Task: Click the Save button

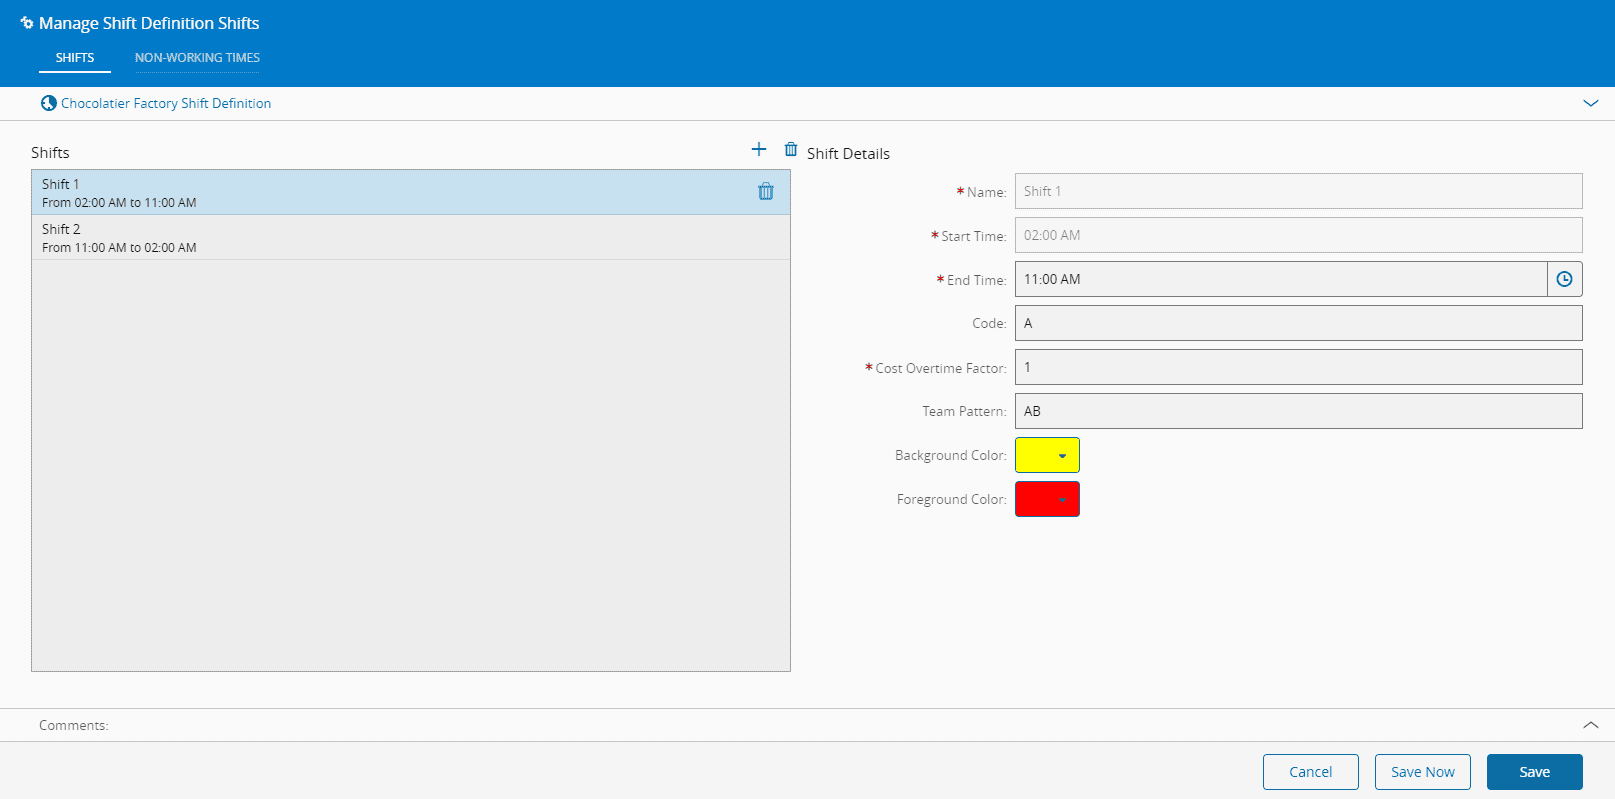Action: (1534, 772)
